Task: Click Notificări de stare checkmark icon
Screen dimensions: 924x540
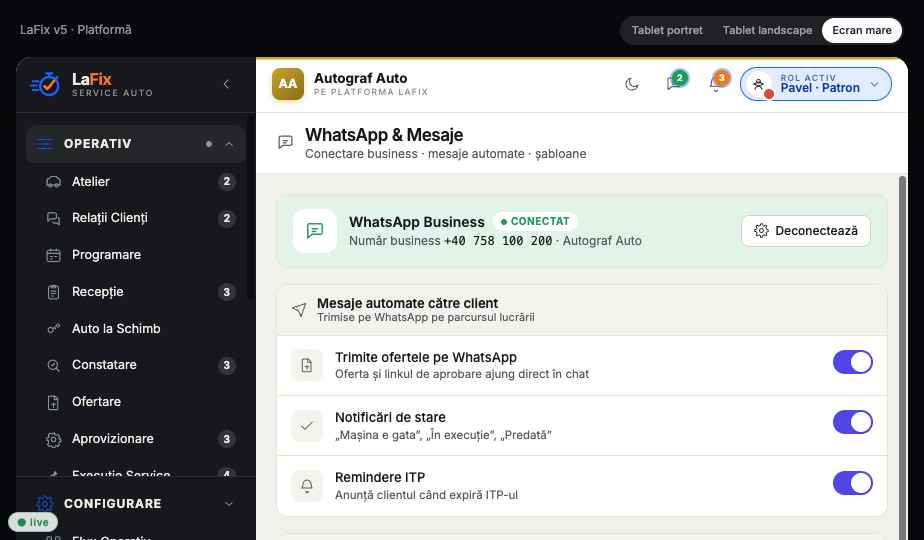Action: tap(307, 426)
